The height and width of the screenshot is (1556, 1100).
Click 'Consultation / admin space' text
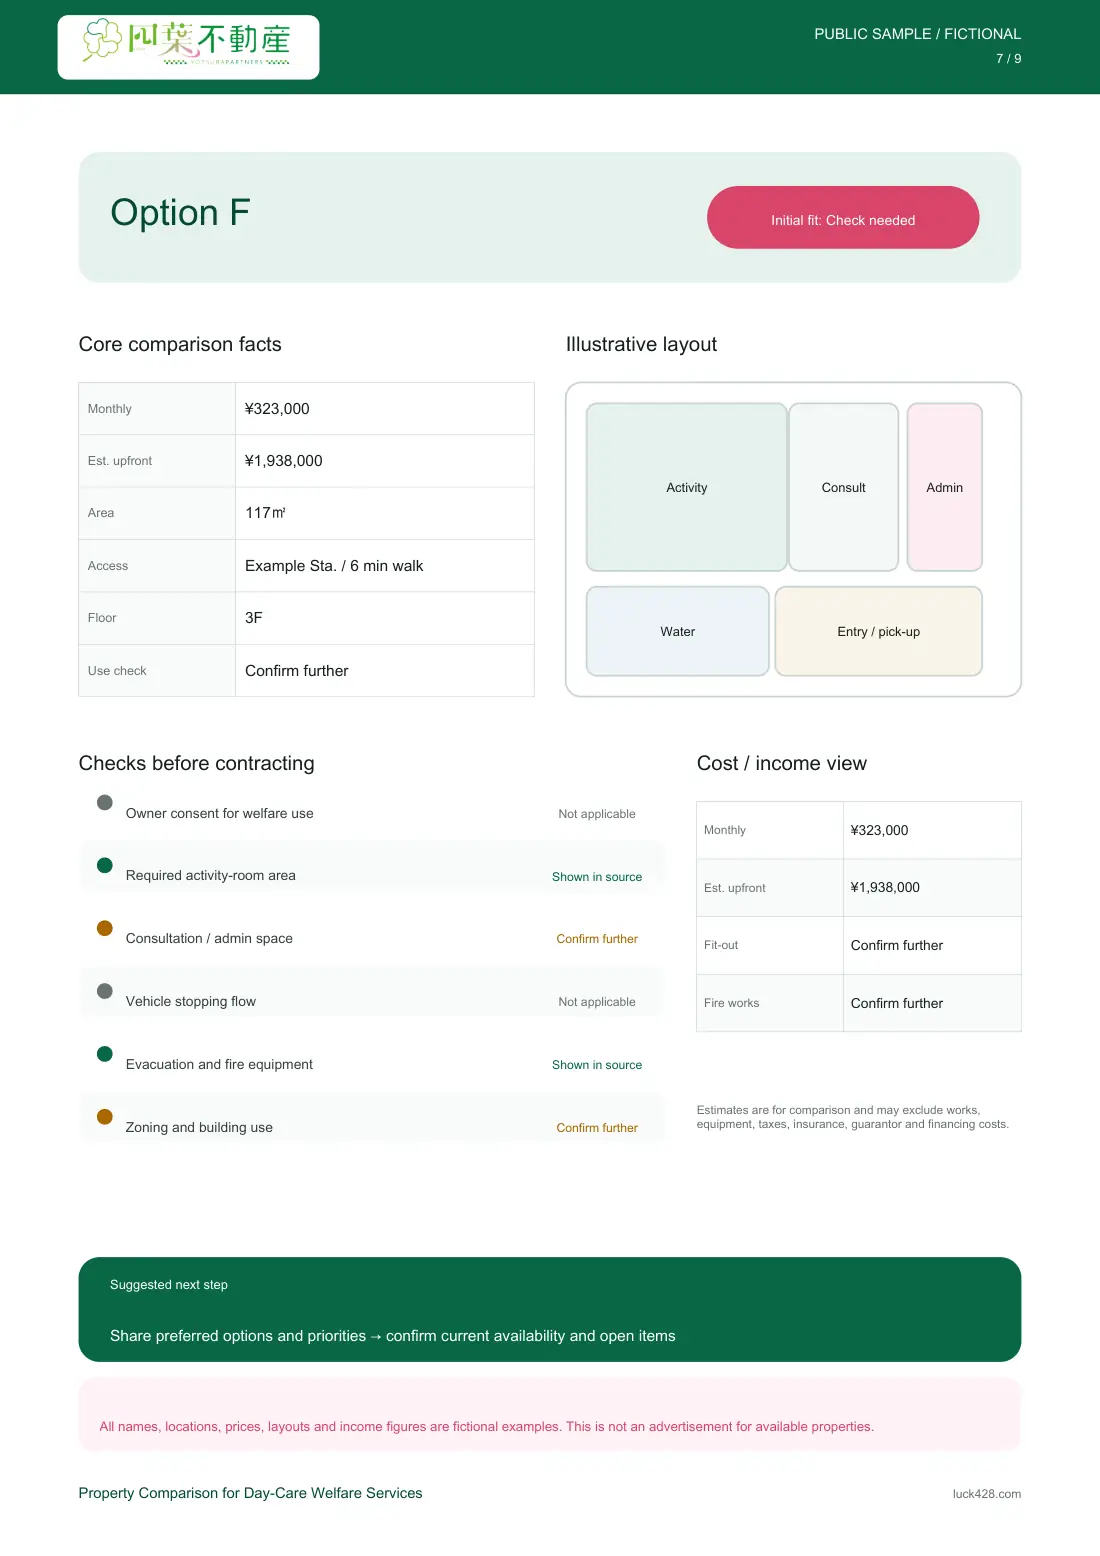coord(209,938)
